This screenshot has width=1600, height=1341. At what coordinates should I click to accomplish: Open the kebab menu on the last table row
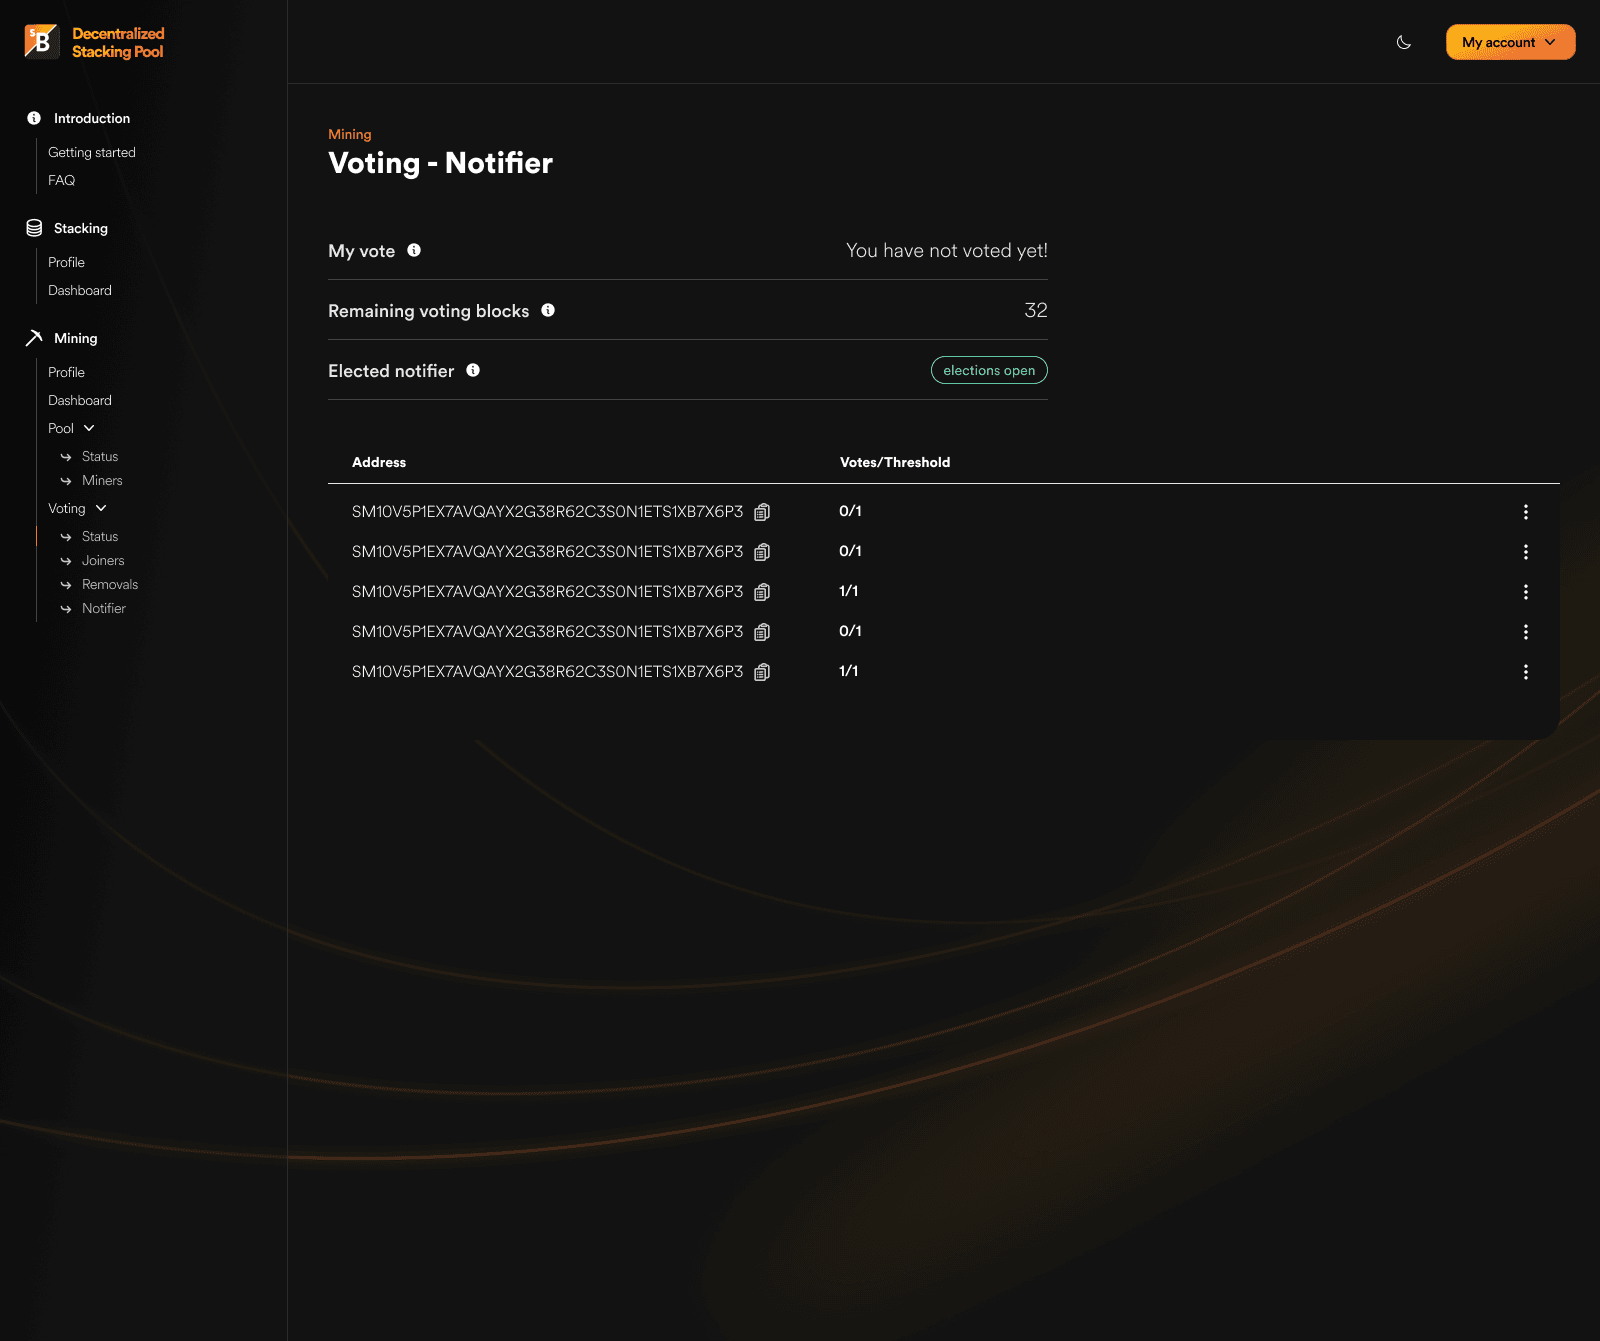pyautogui.click(x=1526, y=672)
